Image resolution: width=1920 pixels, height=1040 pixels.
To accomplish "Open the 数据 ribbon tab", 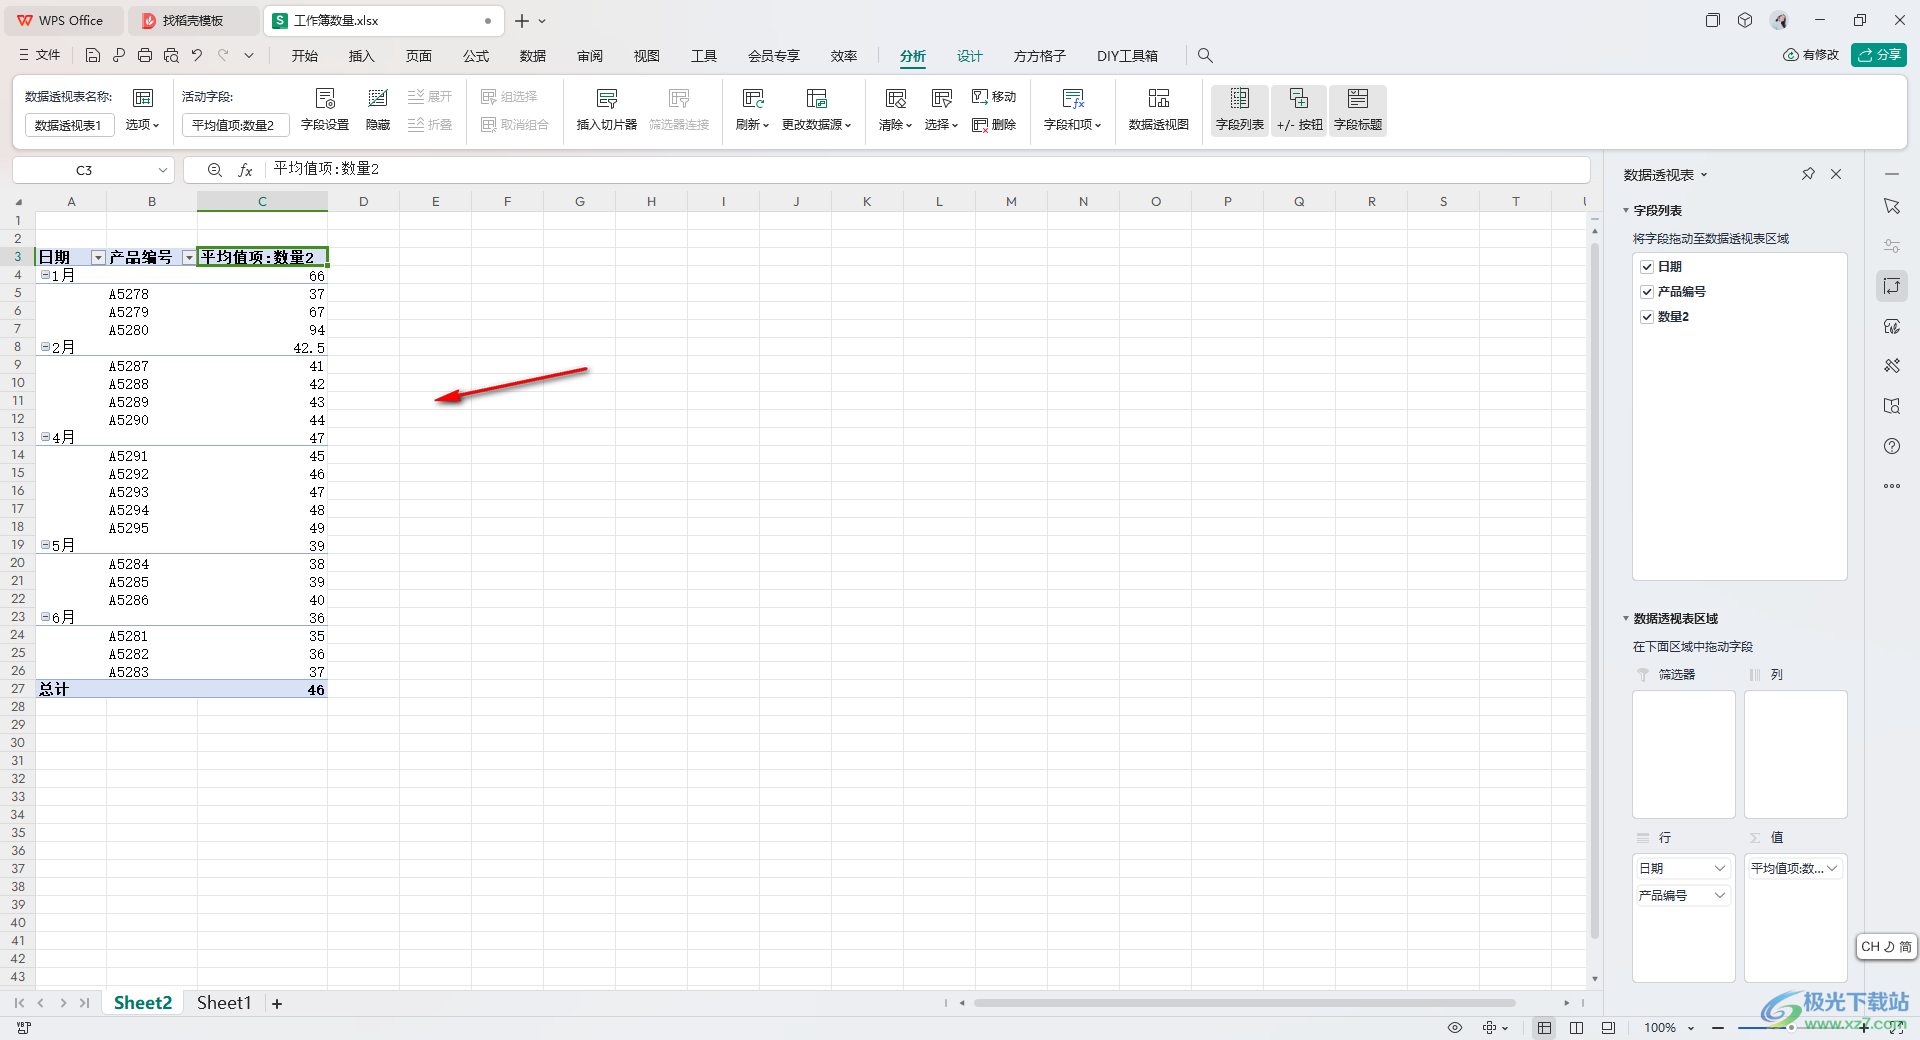I will point(533,56).
